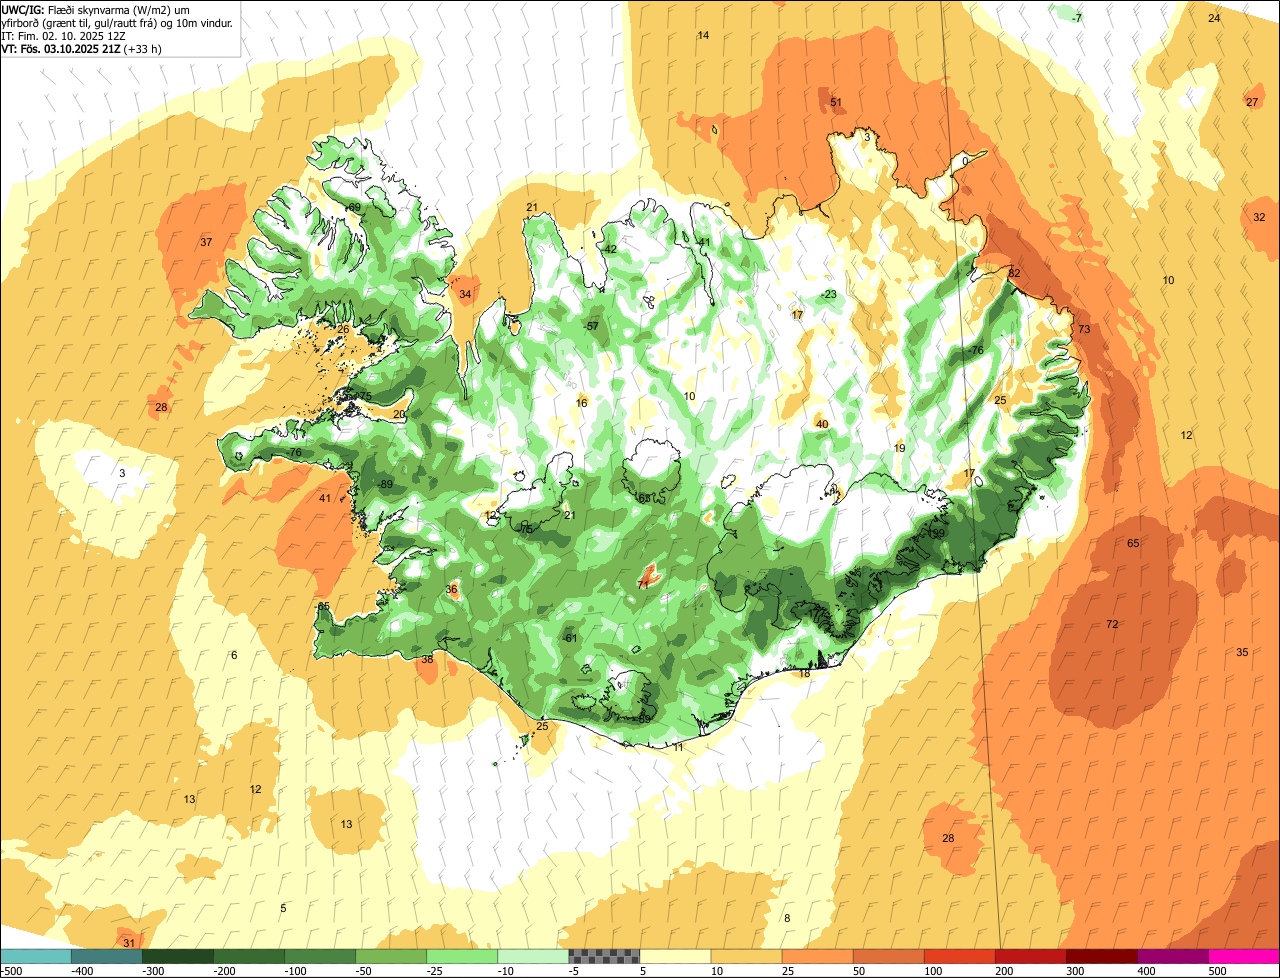This screenshot has width=1280, height=978.
Task: Click the title line starting 'UWC/IG: Flæði skynvarma'
Action: 96,9
